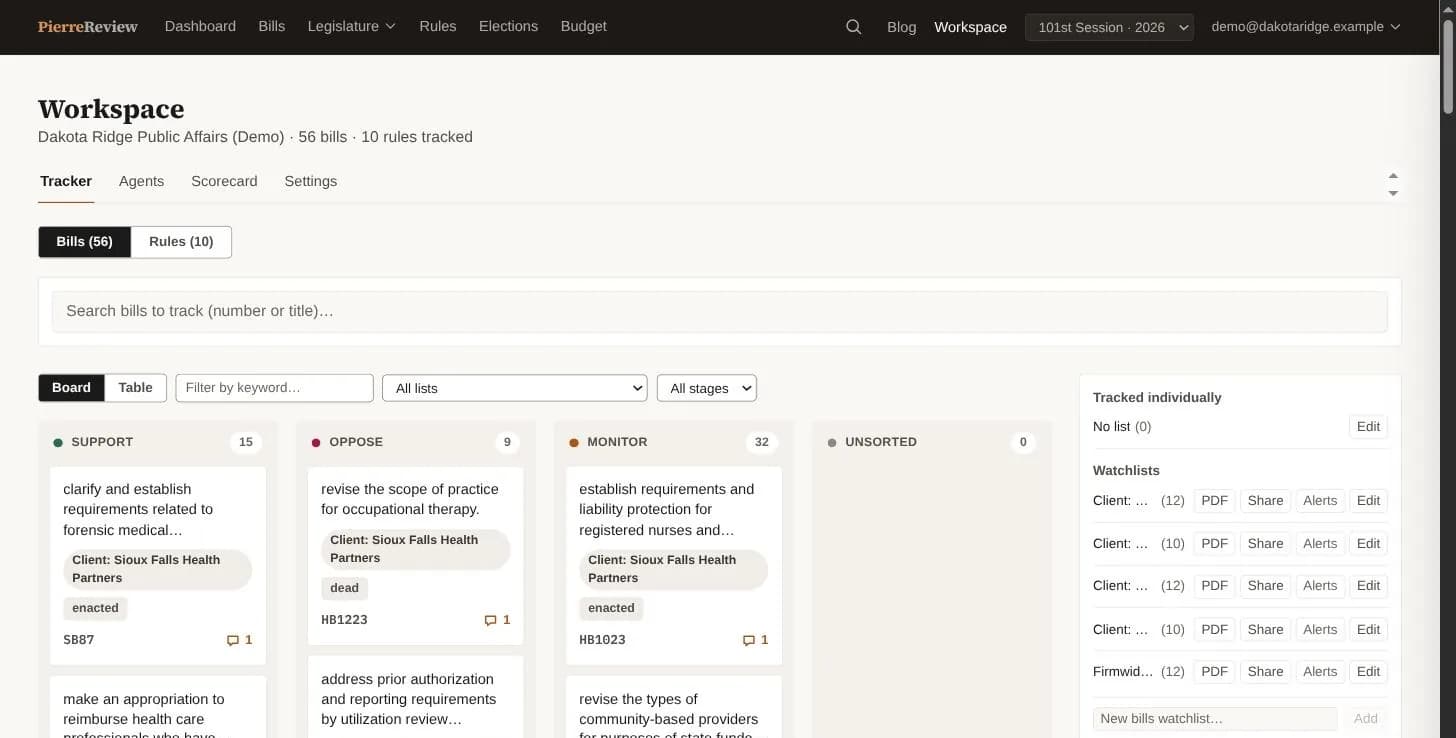This screenshot has width=1456, height=738.
Task: Click the SUPPORT column header
Action: point(102,442)
